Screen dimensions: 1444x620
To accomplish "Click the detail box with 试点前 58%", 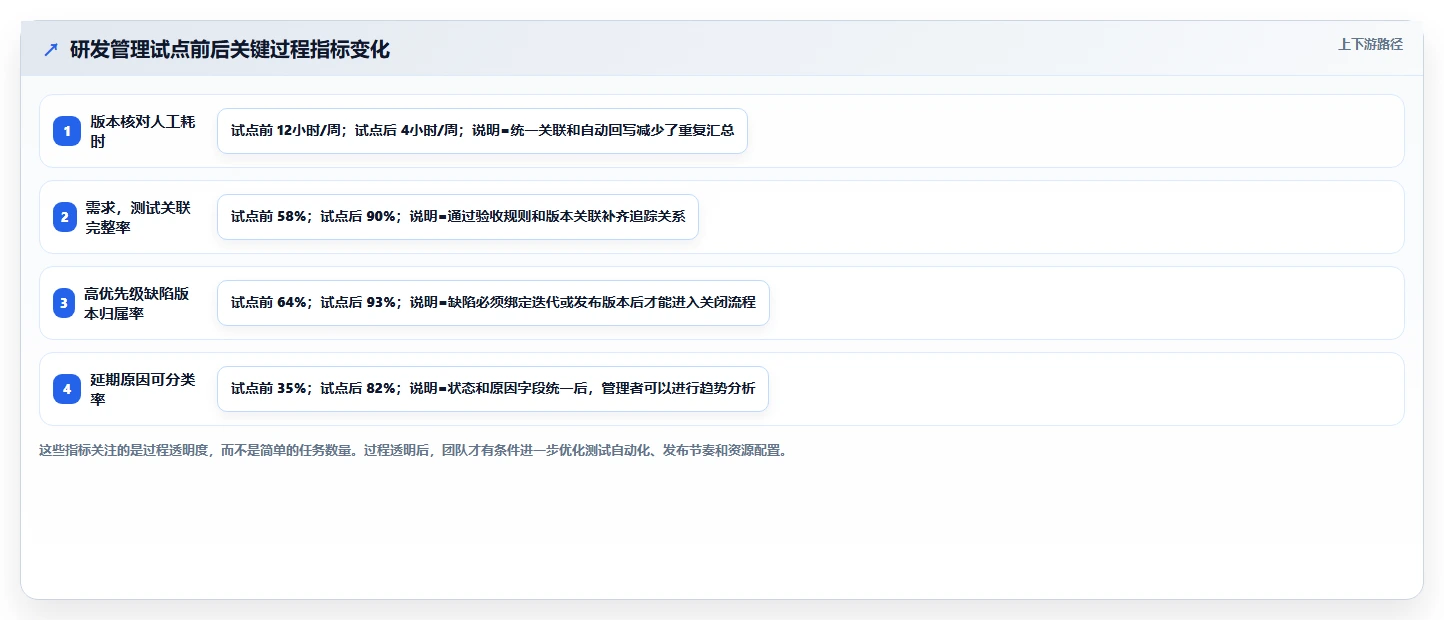I will [458, 217].
